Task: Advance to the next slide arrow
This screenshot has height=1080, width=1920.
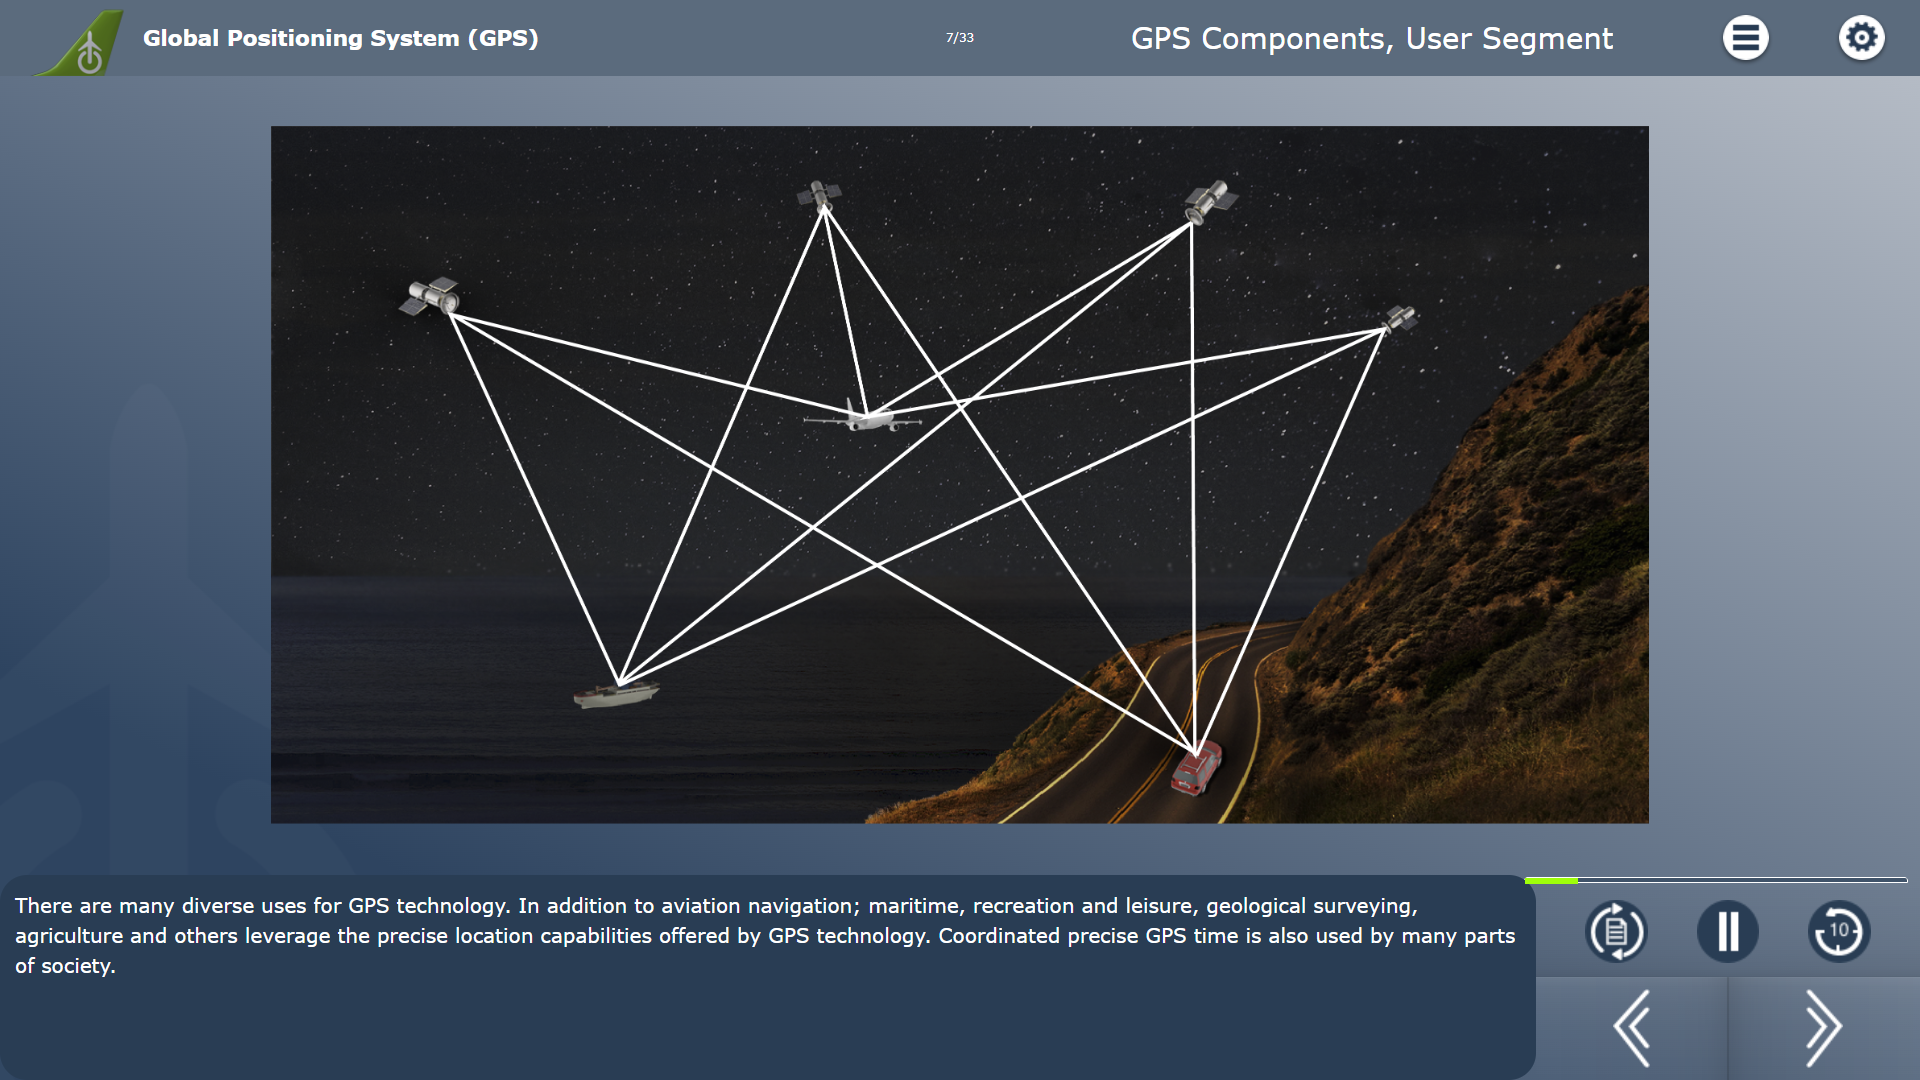Action: 1823,1028
